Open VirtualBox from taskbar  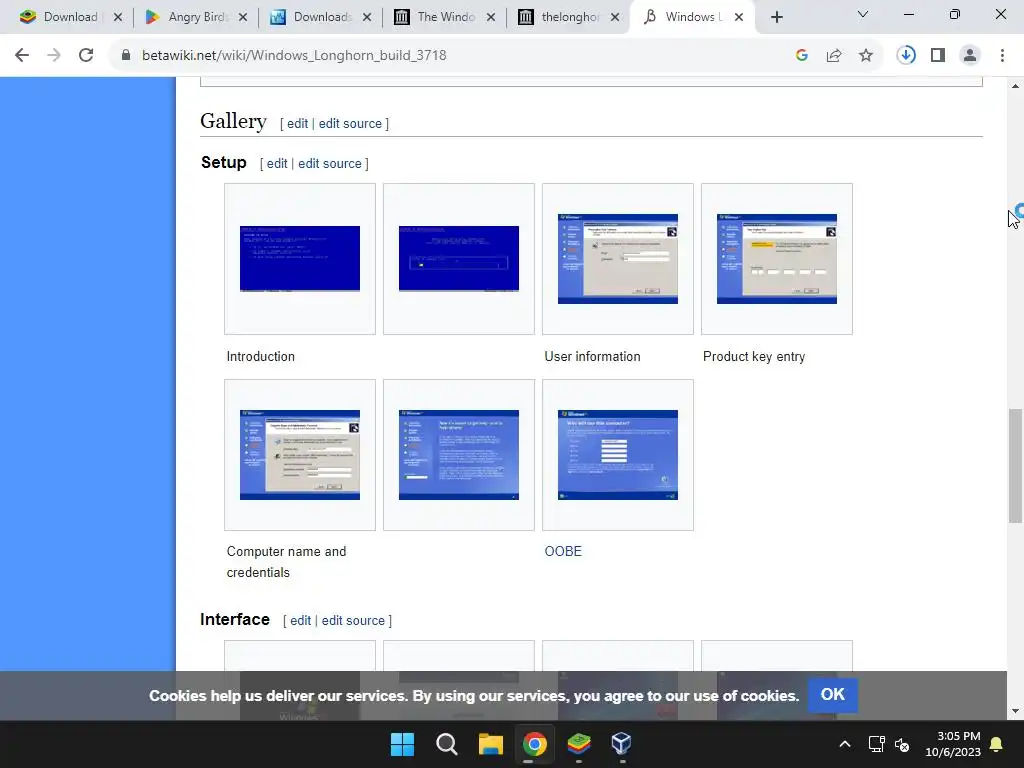[x=622, y=744]
